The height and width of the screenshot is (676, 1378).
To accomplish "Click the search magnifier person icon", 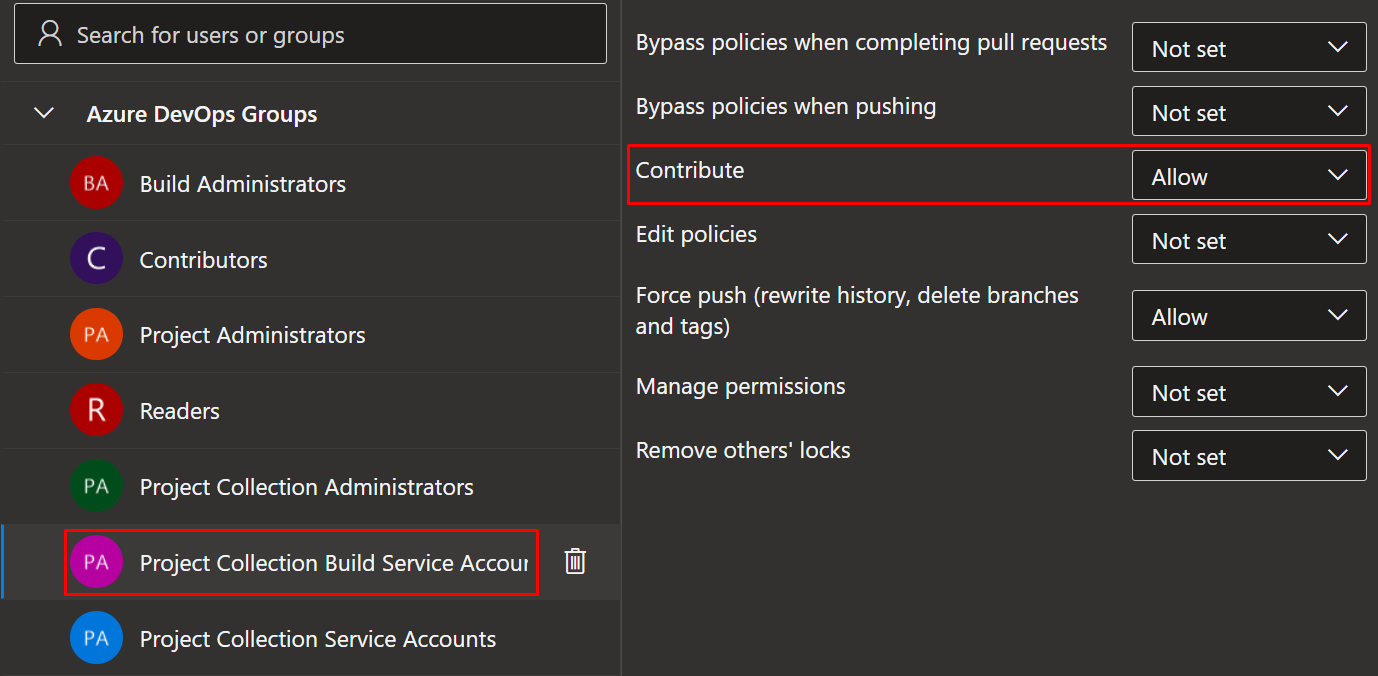I will click(48, 33).
